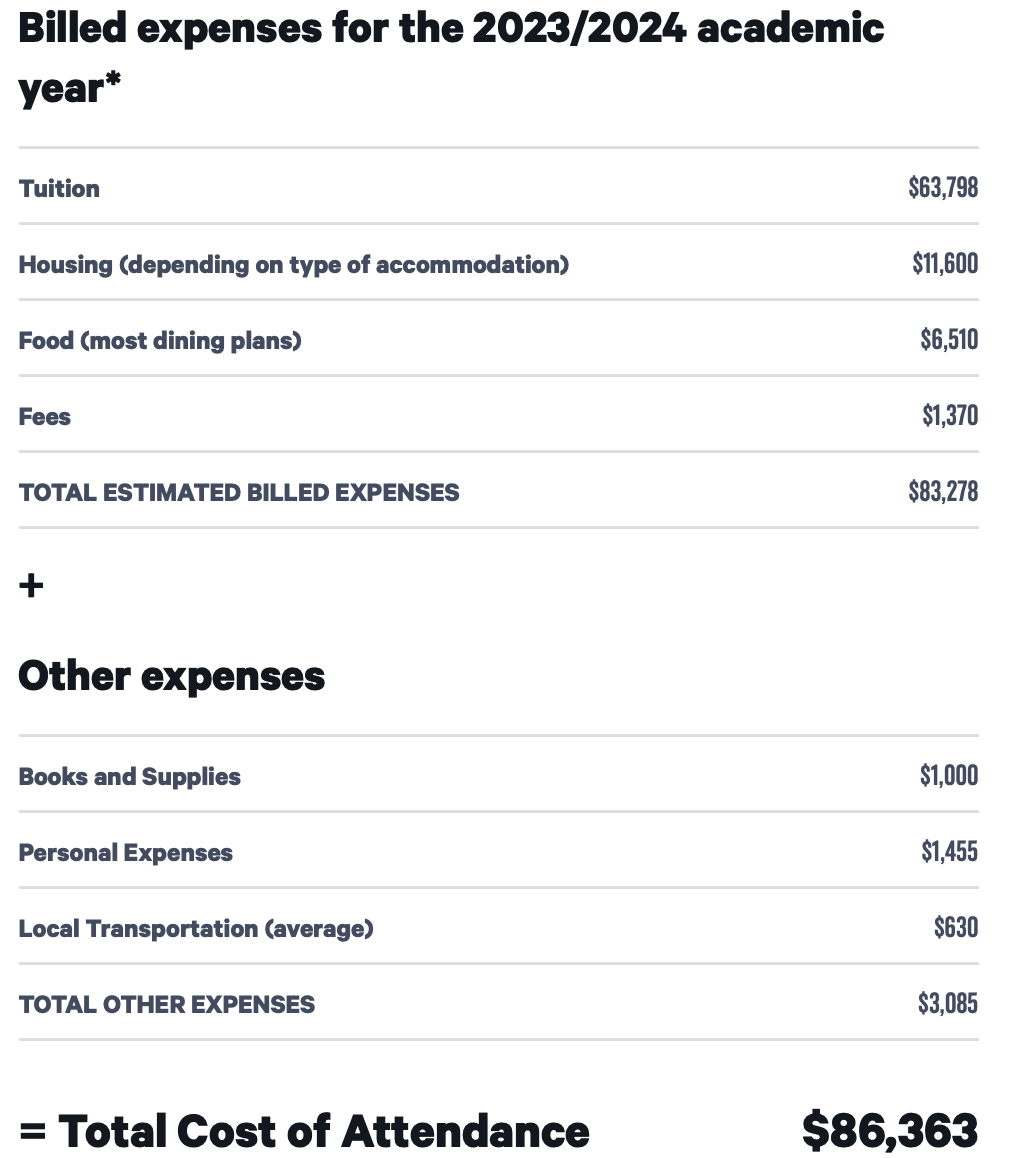
Task: Click the $86,363 total cost figure
Action: tap(890, 1130)
